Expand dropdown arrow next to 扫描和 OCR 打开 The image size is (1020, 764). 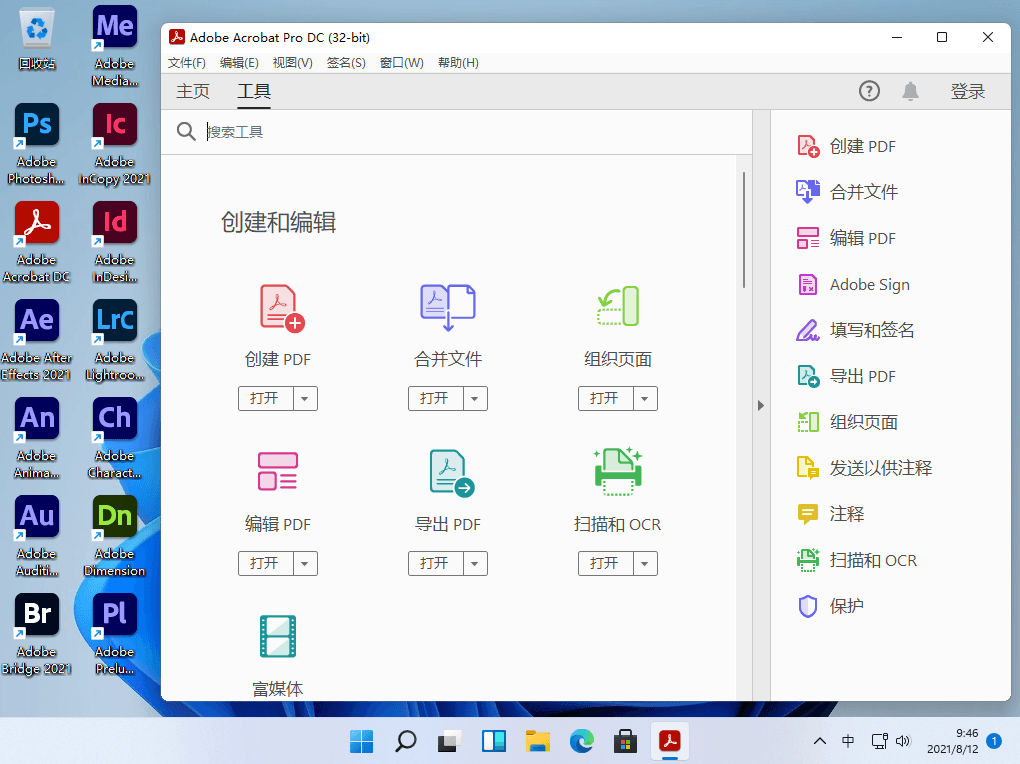tap(645, 564)
